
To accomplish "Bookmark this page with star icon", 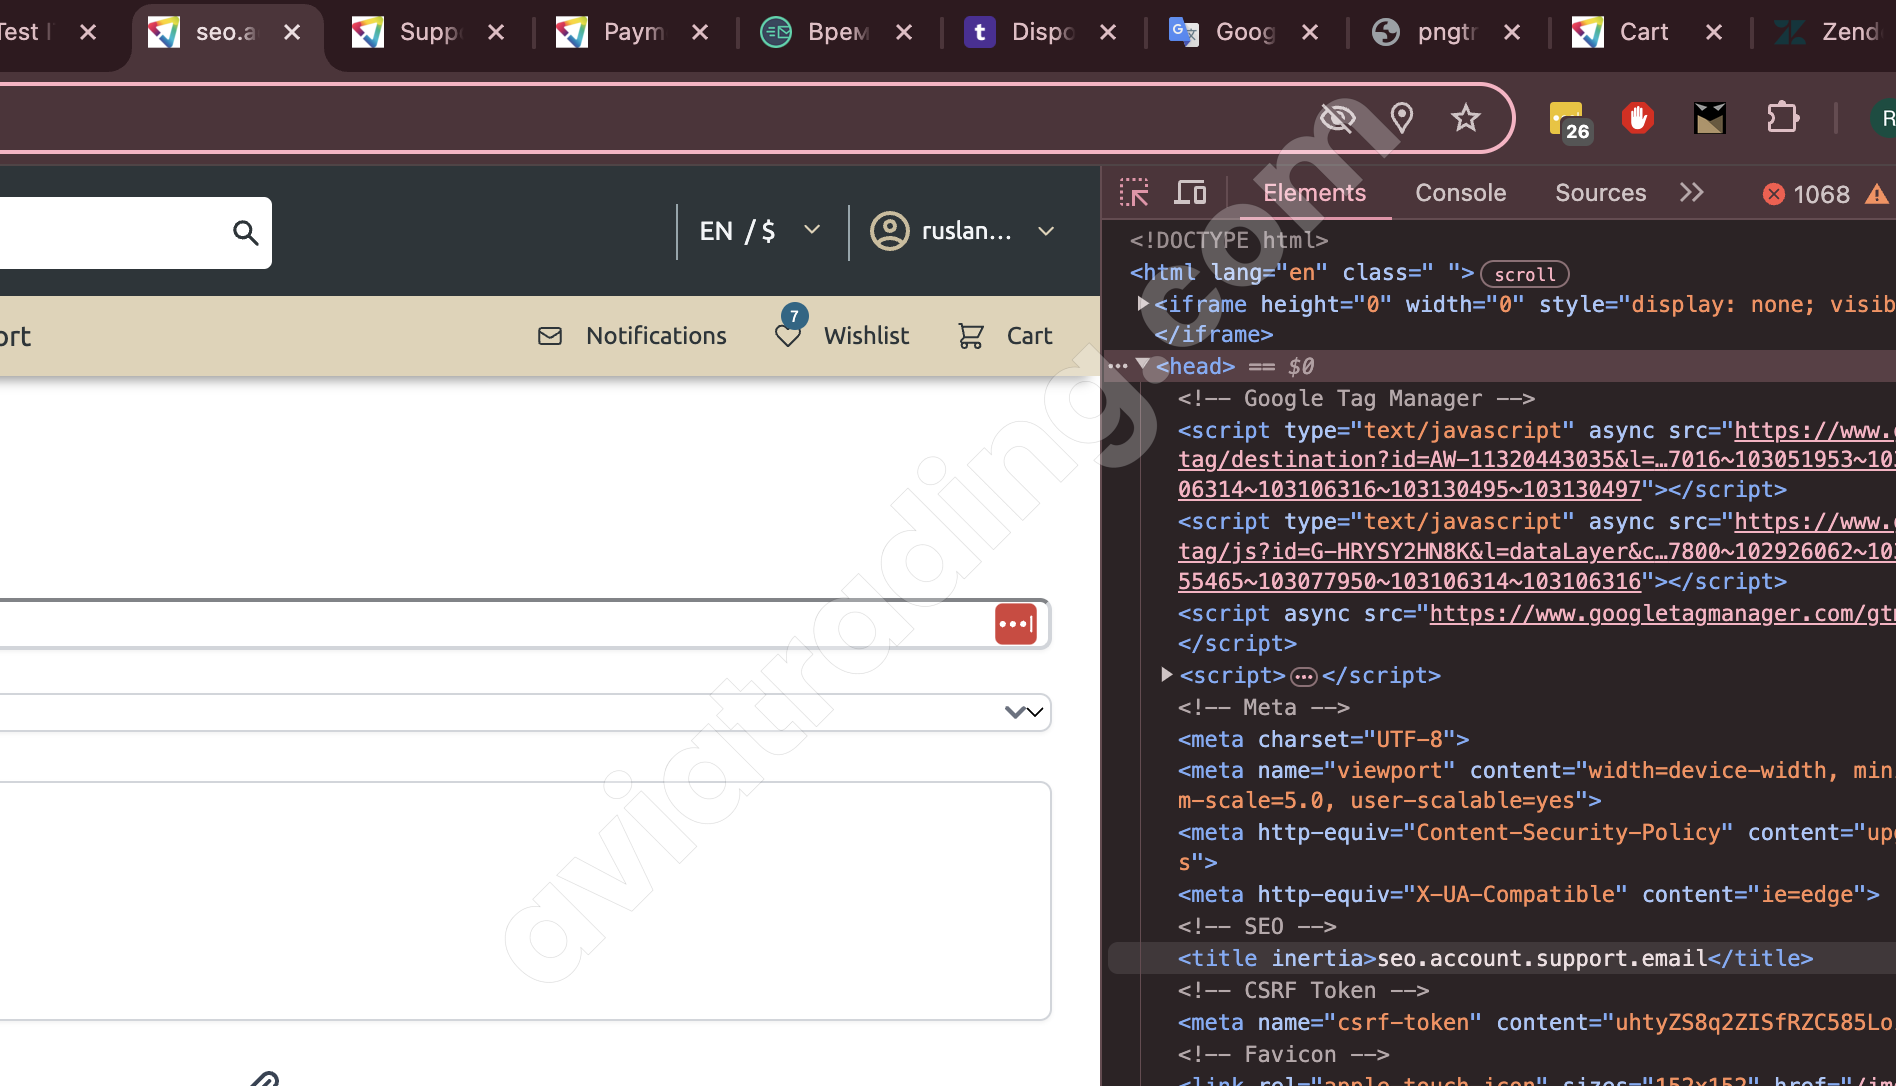I will pos(1465,118).
